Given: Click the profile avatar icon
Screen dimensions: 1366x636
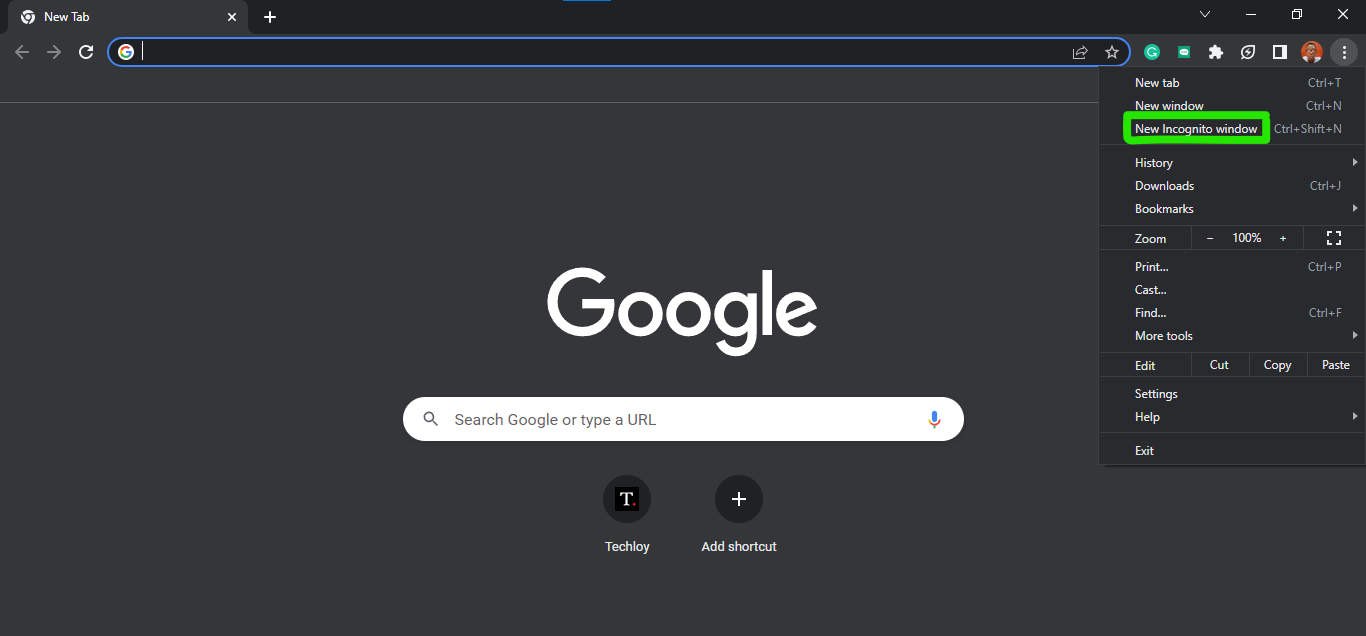Looking at the screenshot, I should (x=1311, y=52).
